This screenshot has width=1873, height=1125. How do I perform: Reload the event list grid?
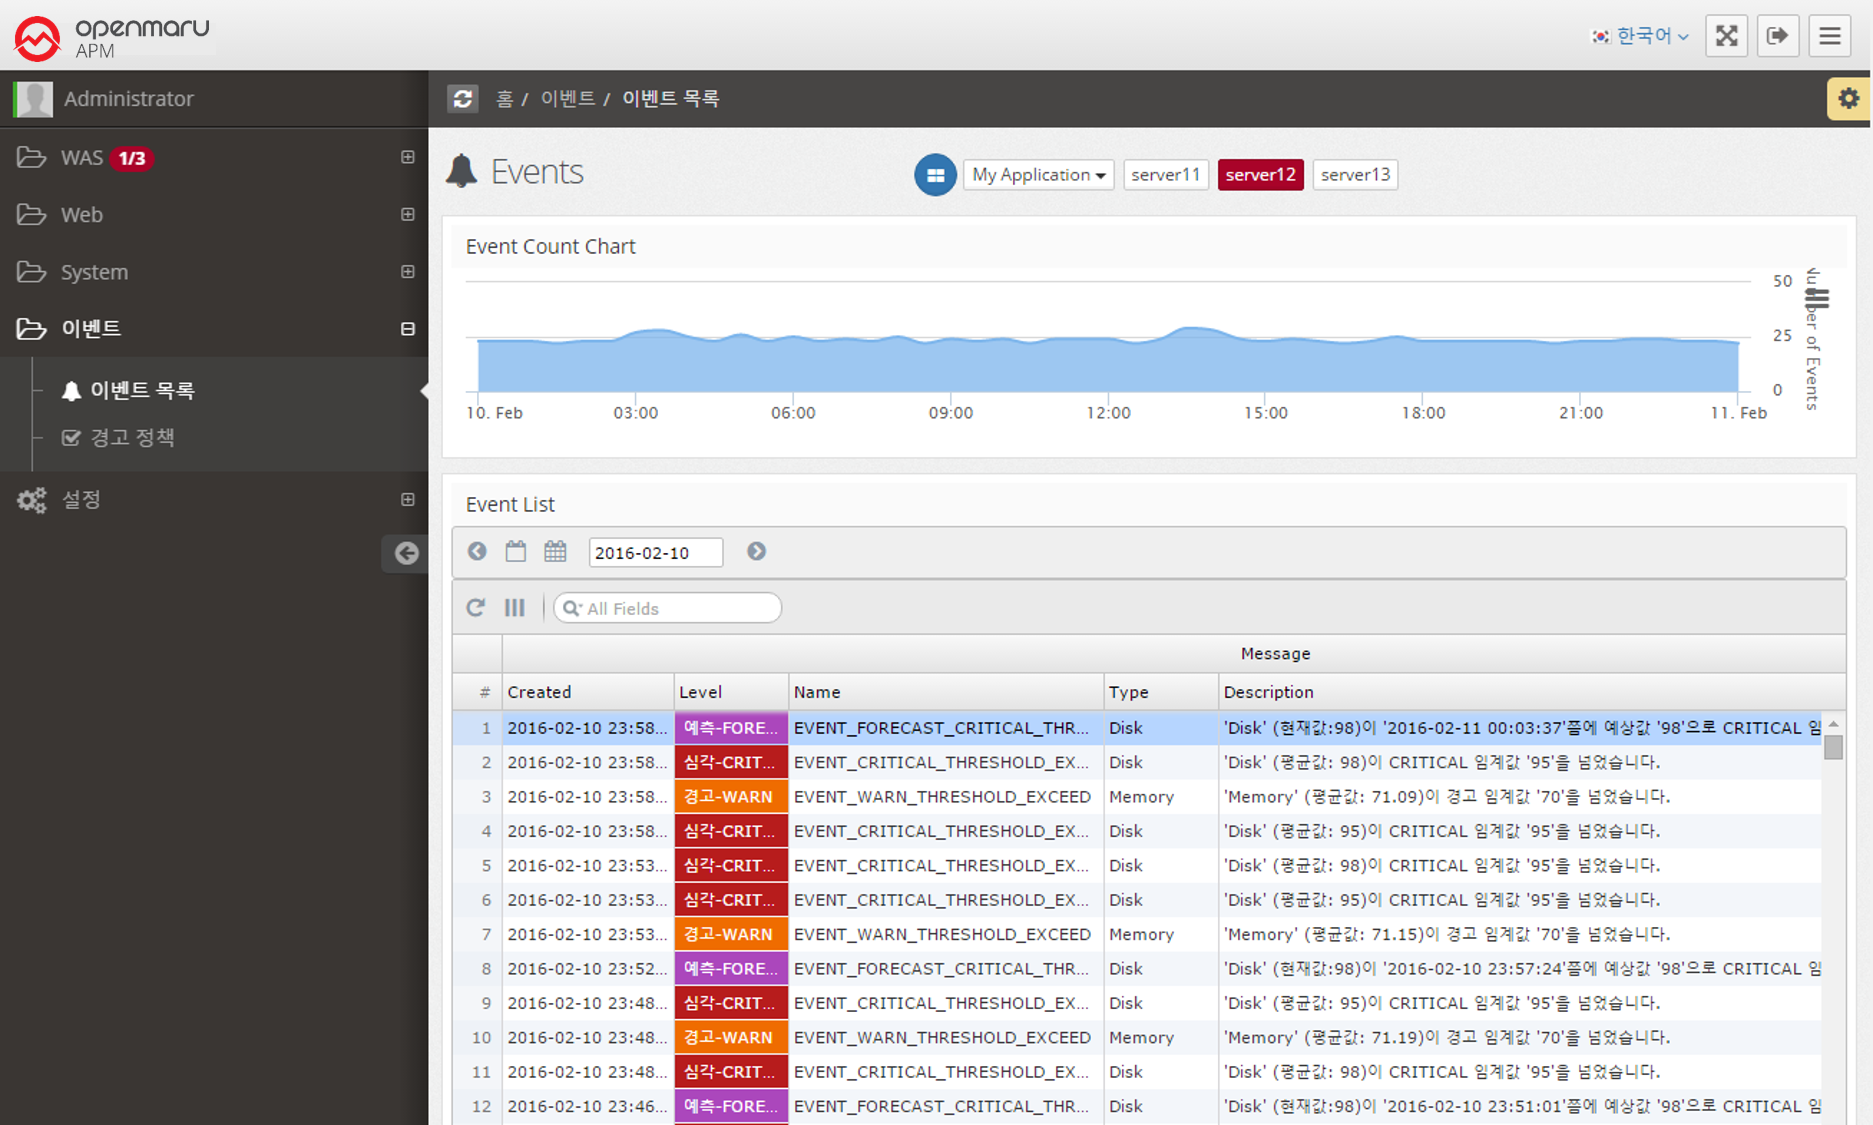coord(476,608)
